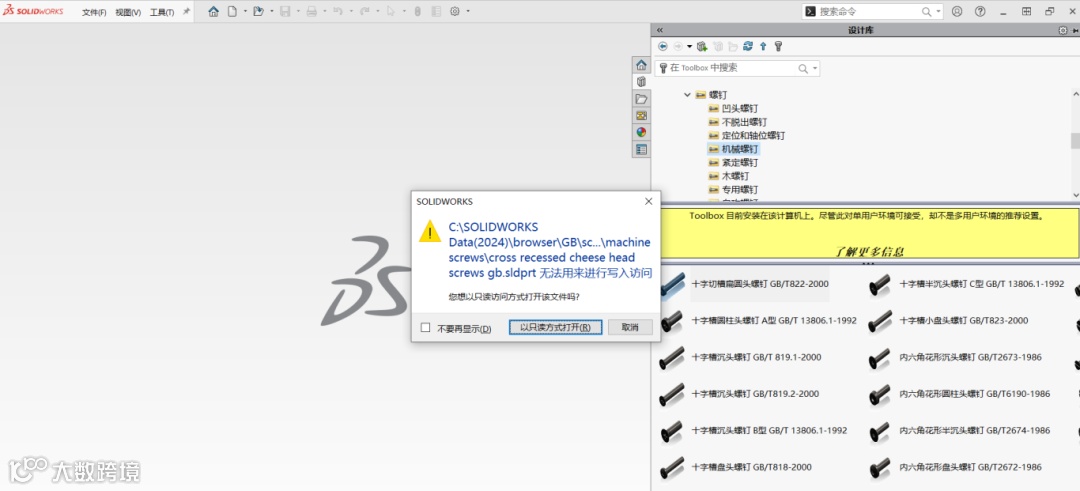The height and width of the screenshot is (491, 1080).
Task: Click the Open file folder icon
Action: coord(258,11)
